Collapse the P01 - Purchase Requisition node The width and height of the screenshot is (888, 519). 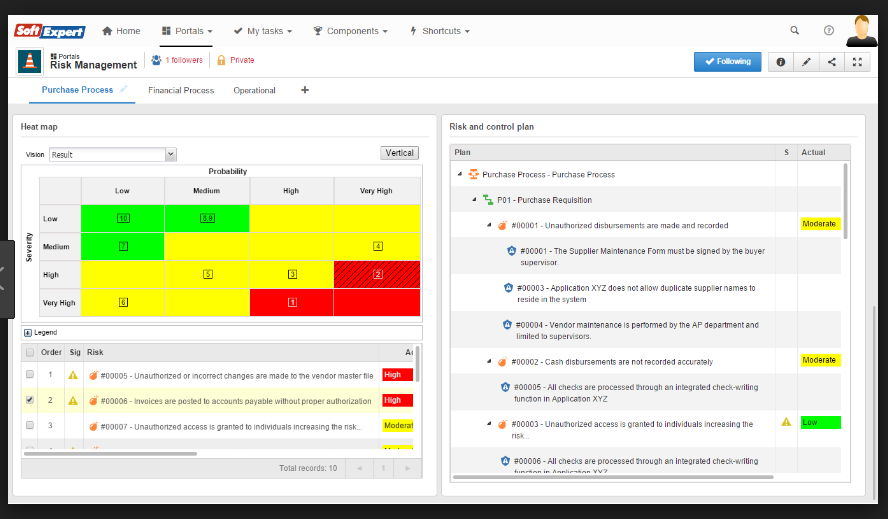coord(474,200)
